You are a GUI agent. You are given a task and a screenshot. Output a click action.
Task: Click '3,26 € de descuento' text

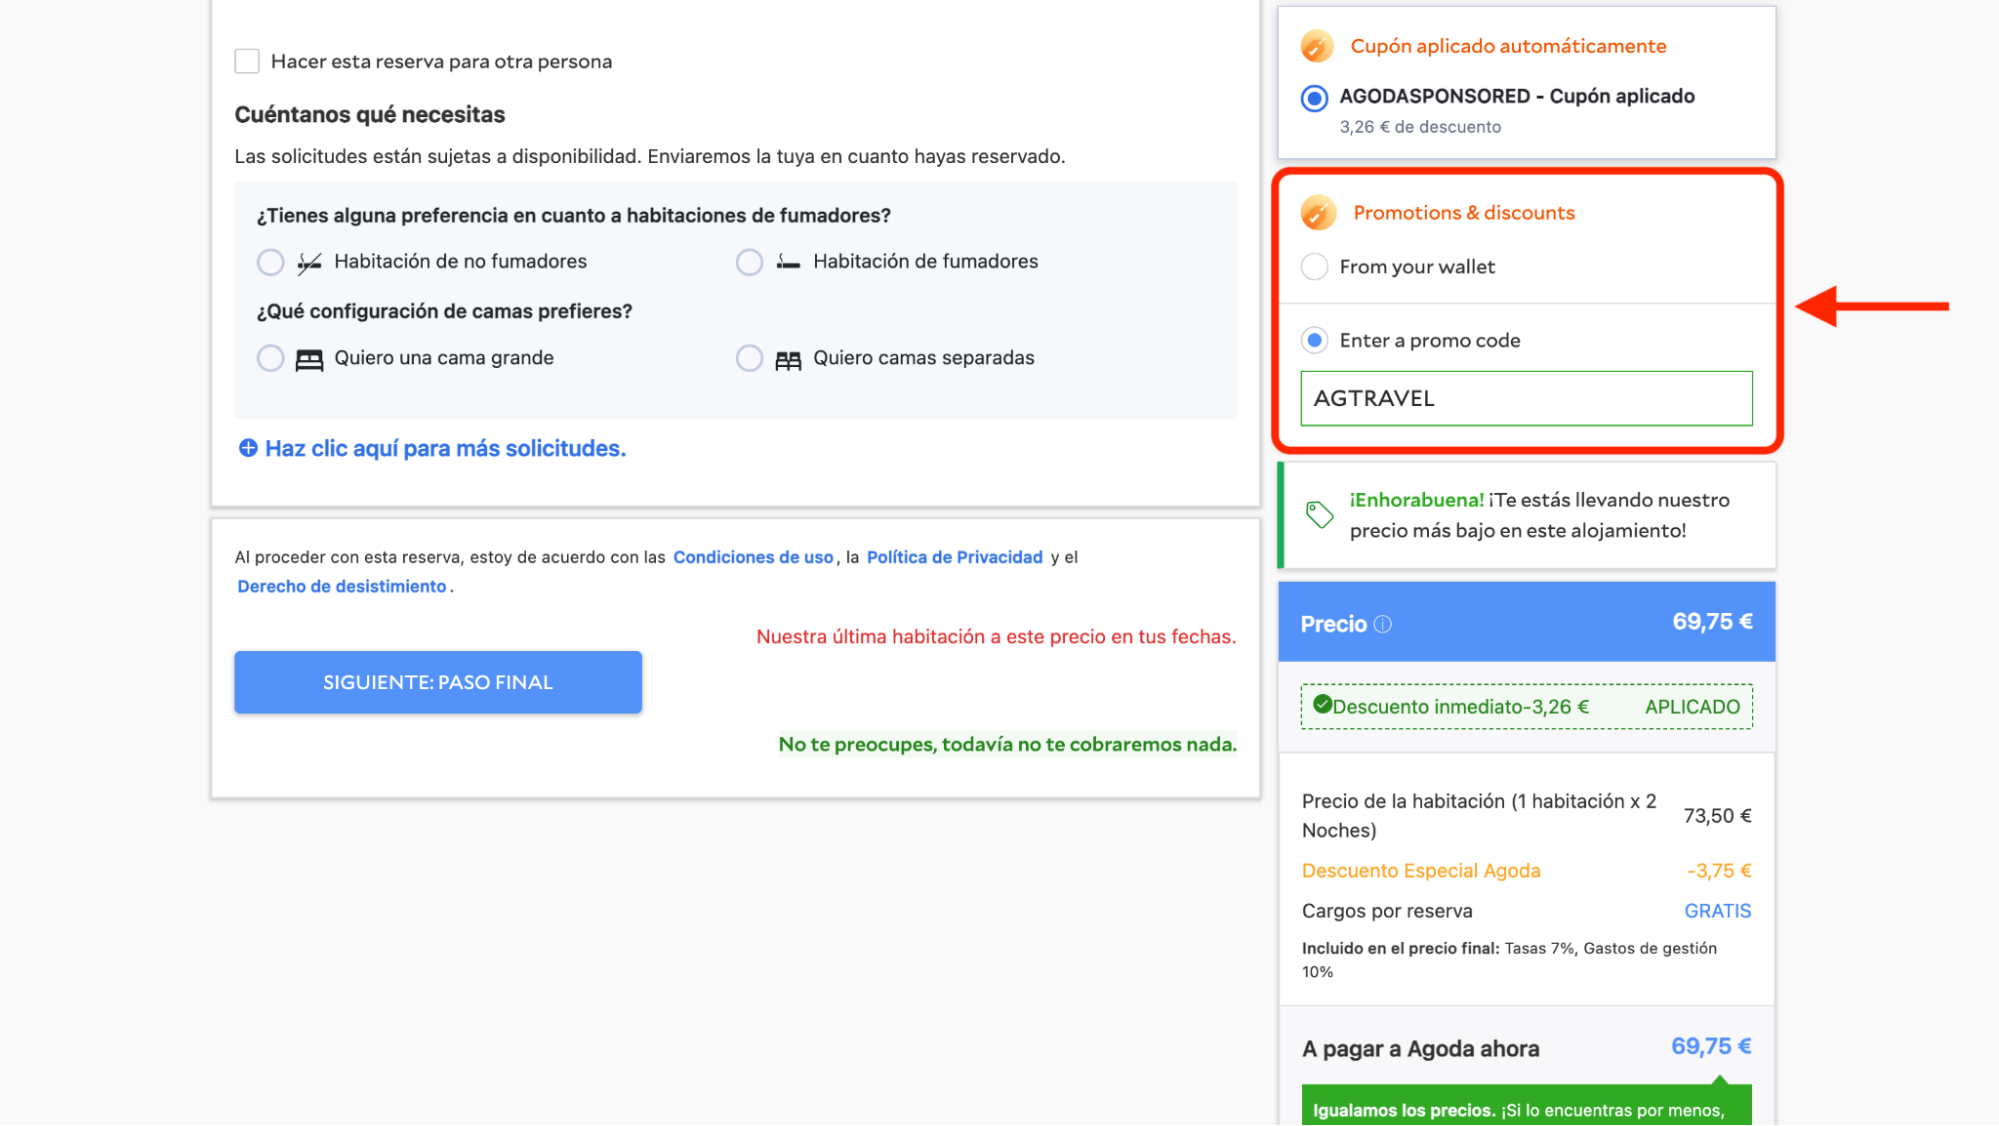(1420, 127)
